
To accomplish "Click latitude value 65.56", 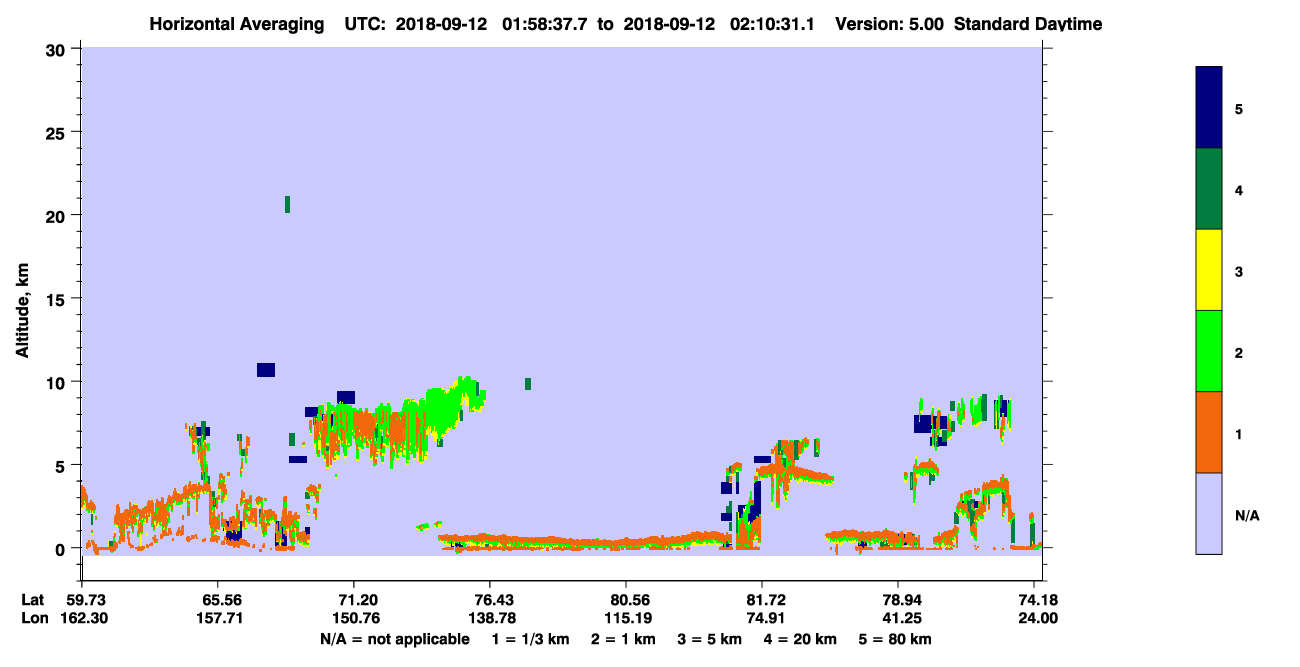I will (218, 600).
